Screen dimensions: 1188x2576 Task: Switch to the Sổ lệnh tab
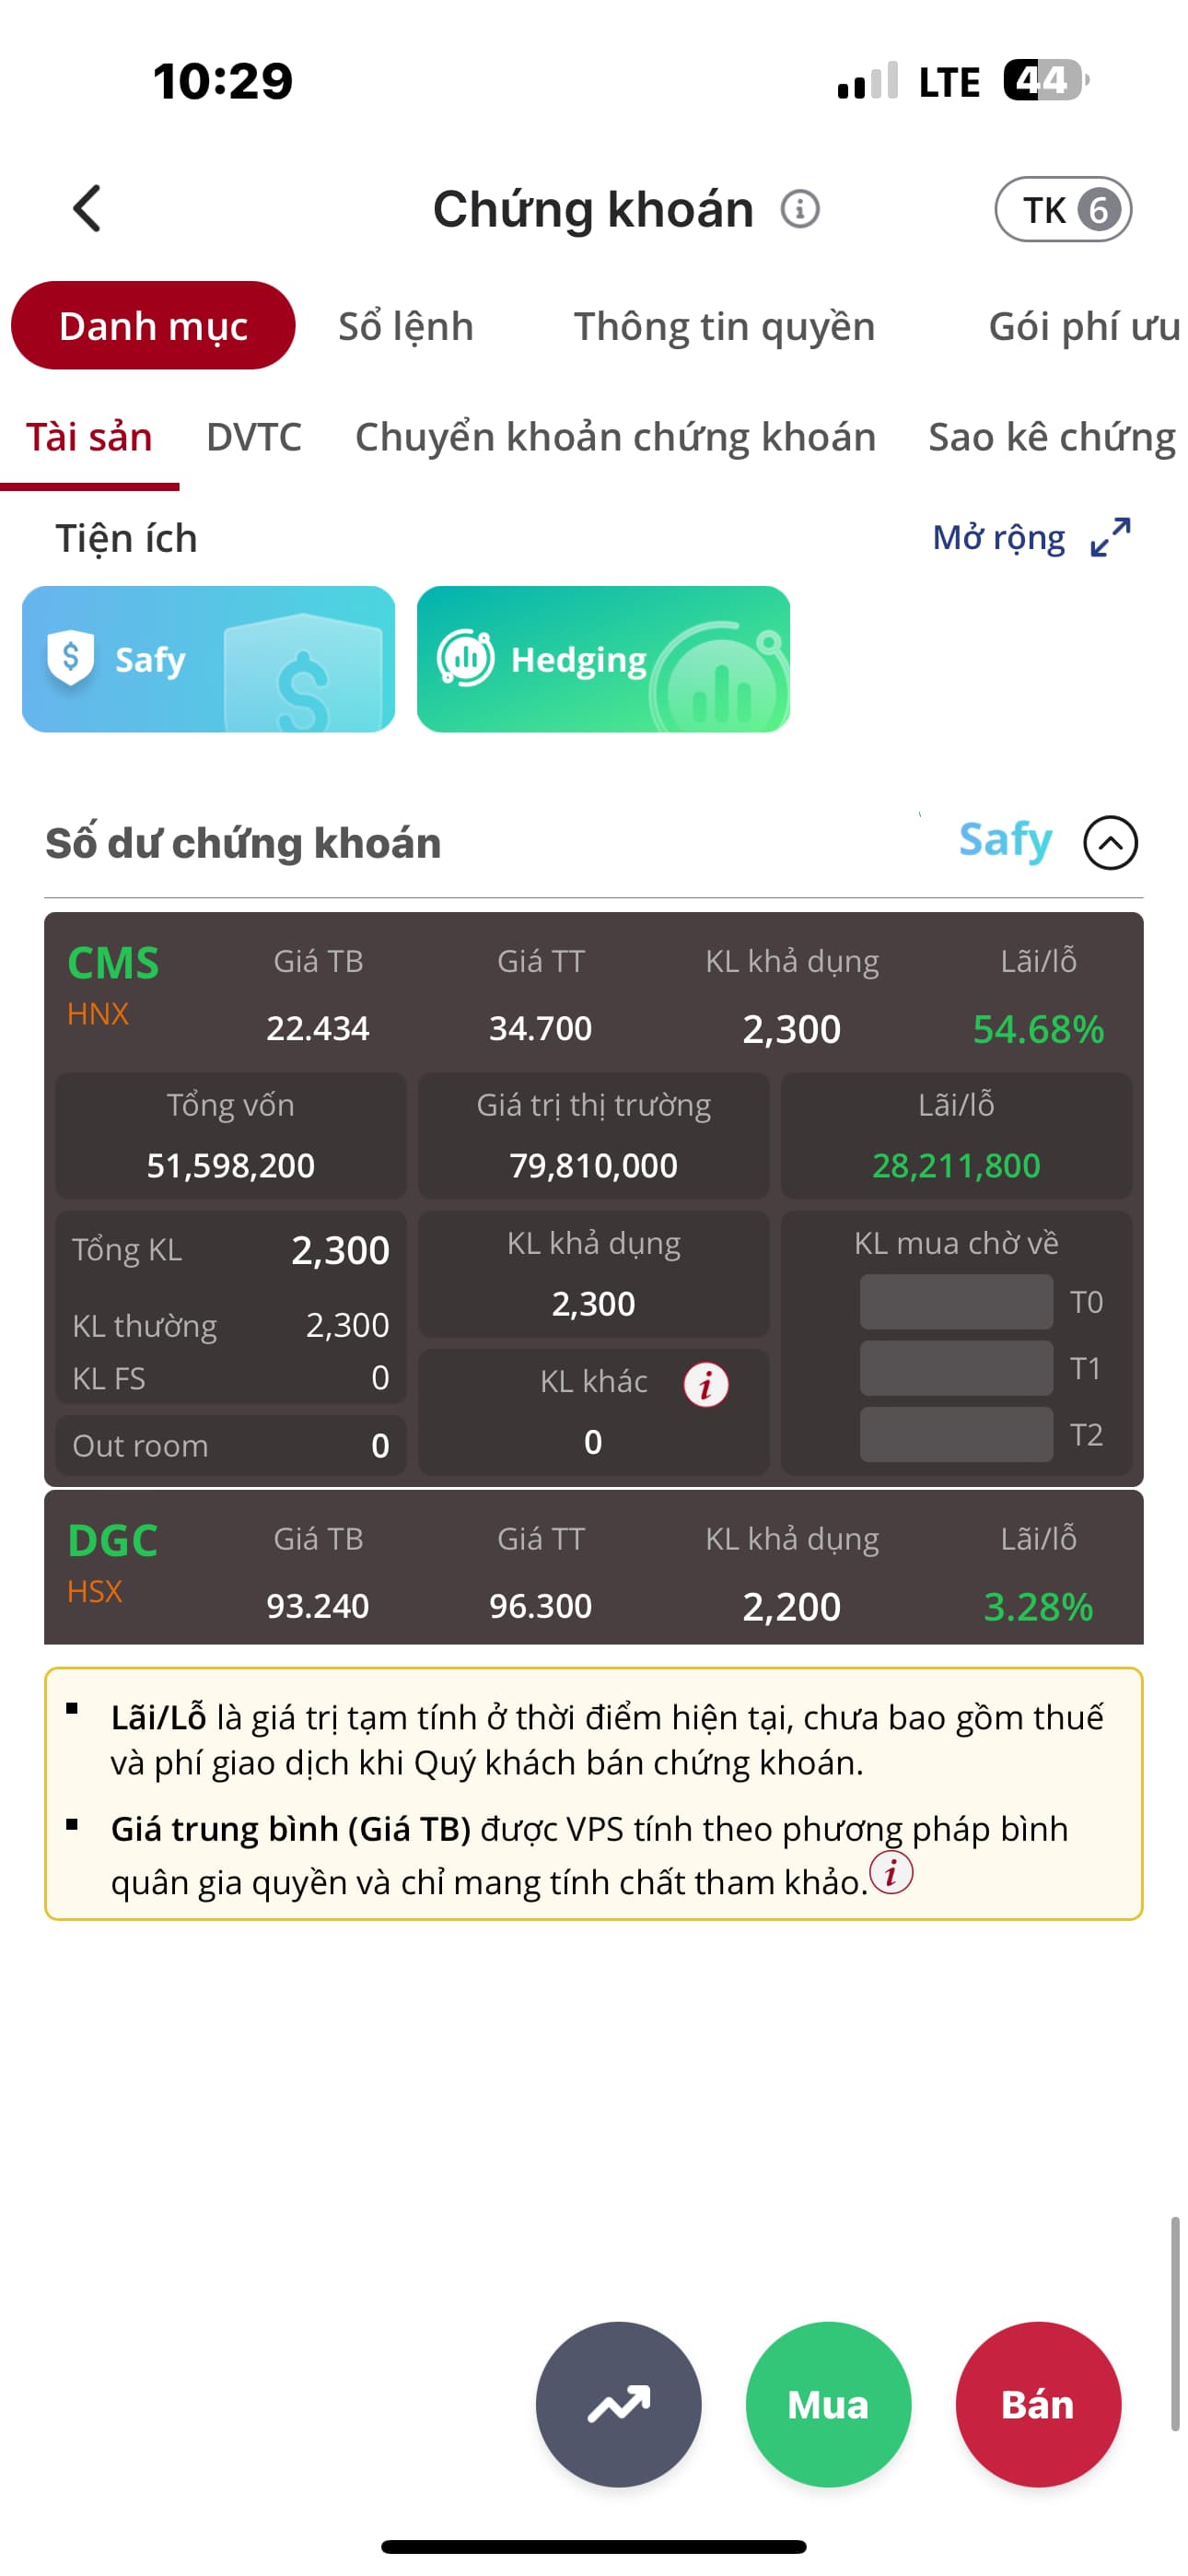pyautogui.click(x=405, y=326)
